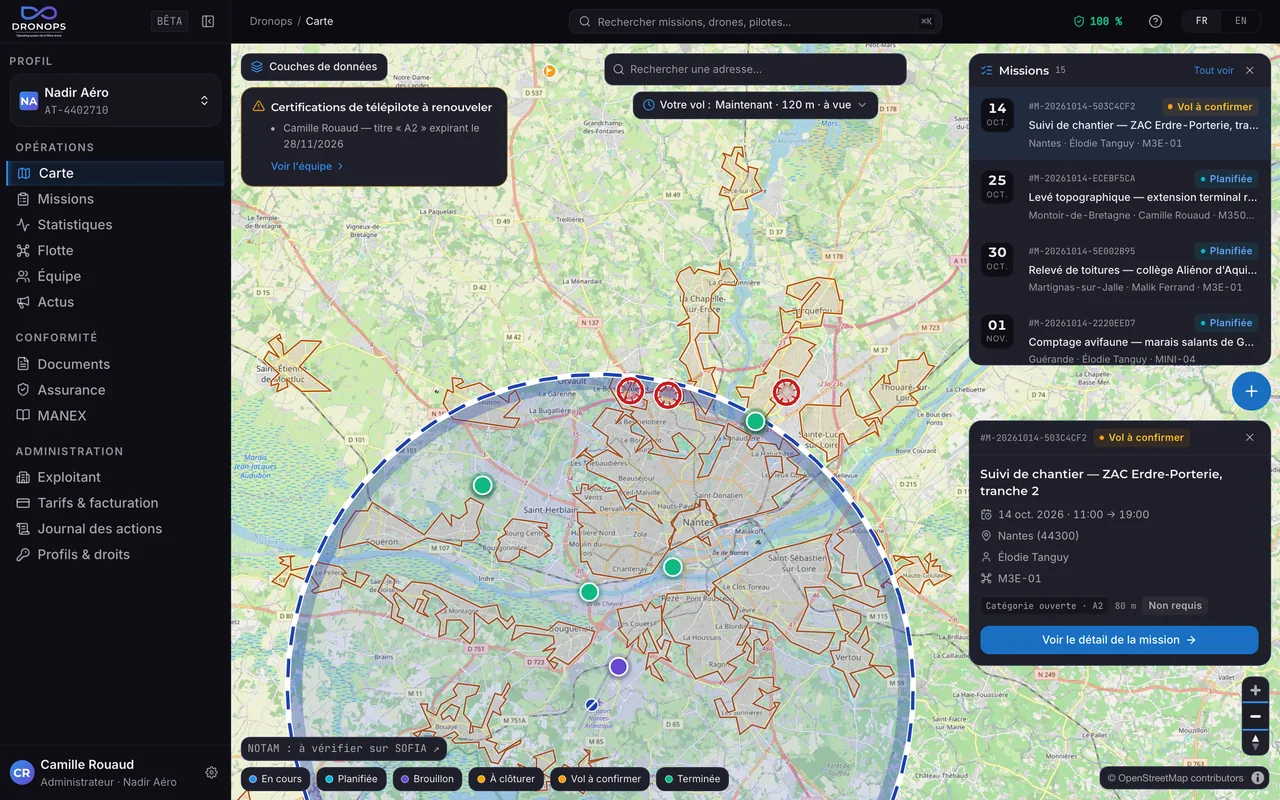Toggle the Terminée legend filter
Screen dimensions: 1280x800
[x=692, y=779]
